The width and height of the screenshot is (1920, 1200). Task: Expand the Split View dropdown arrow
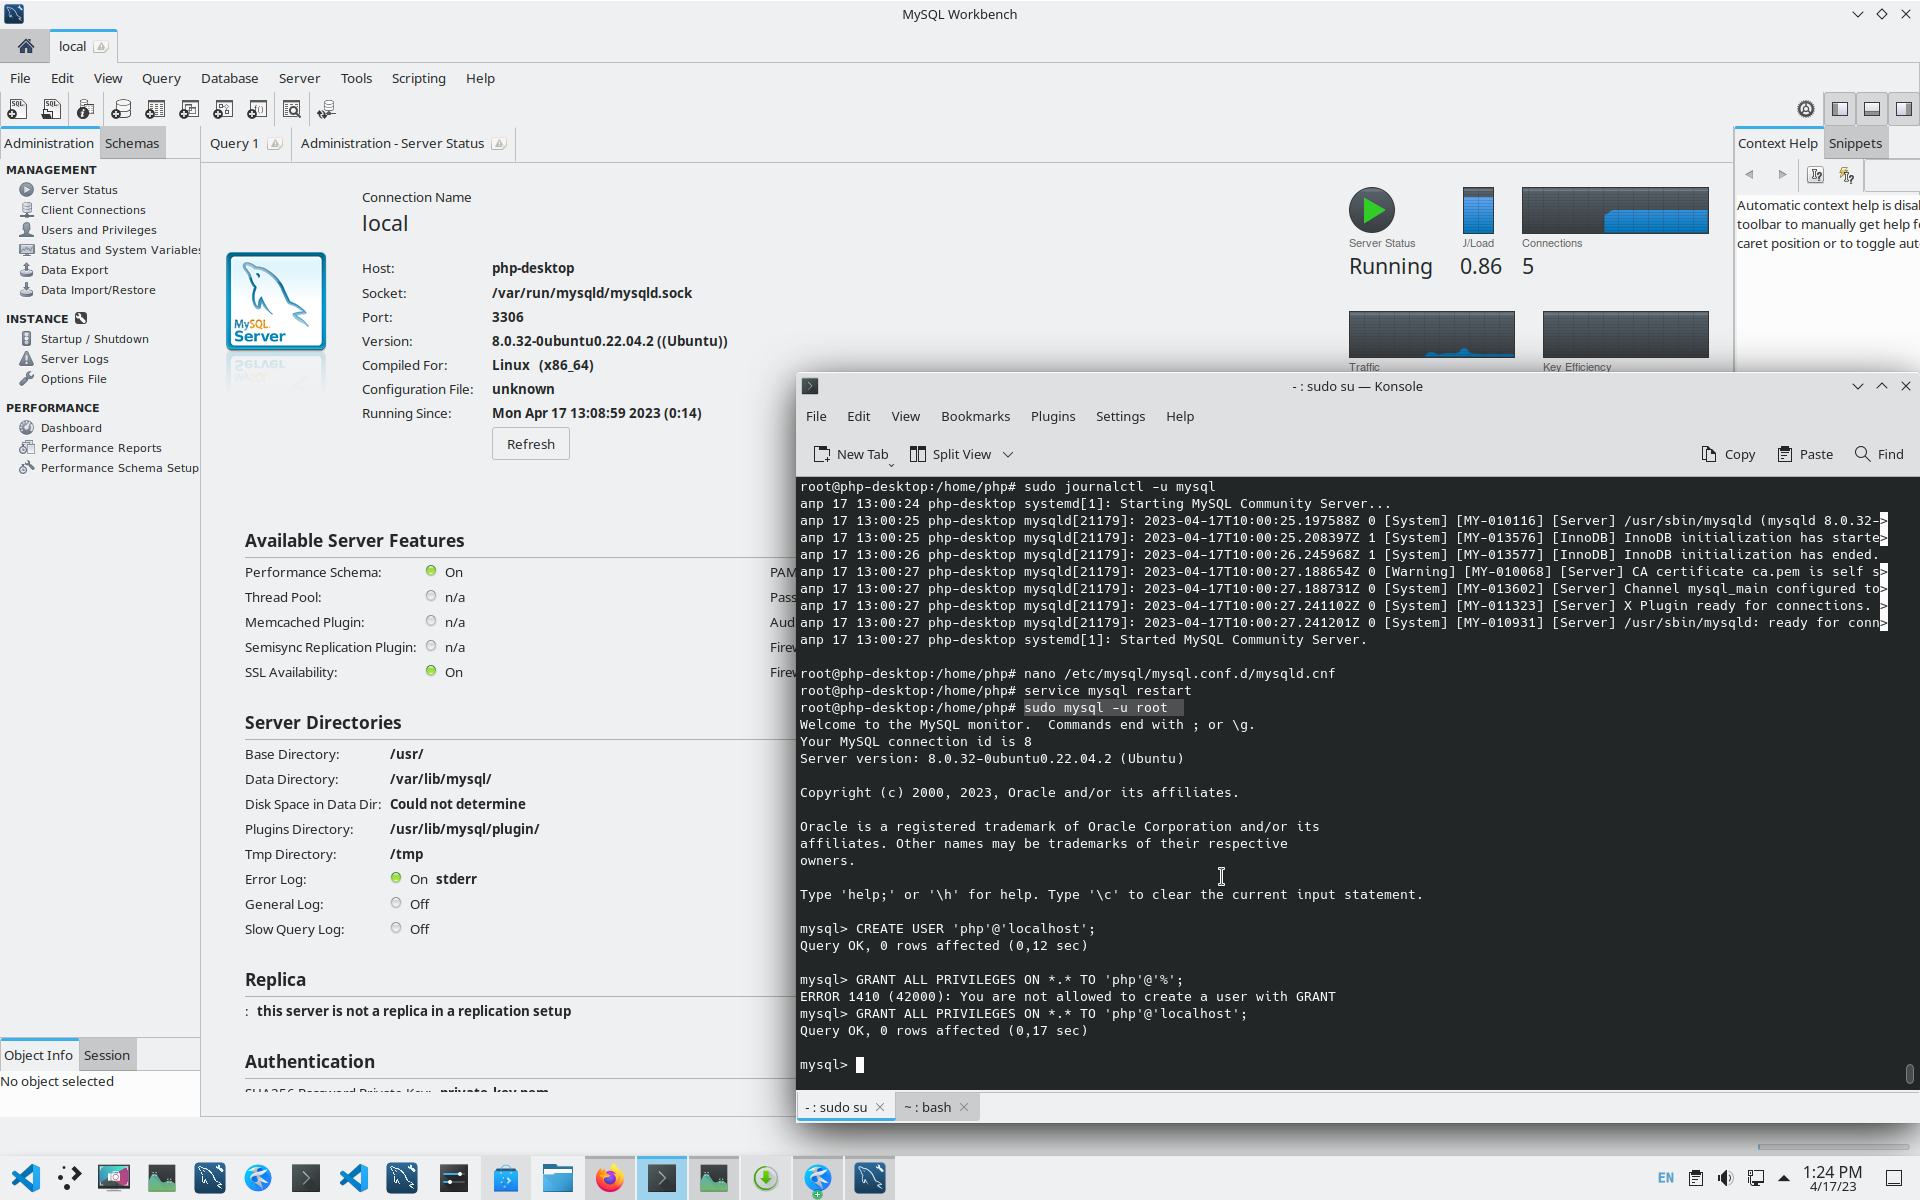1008,455
